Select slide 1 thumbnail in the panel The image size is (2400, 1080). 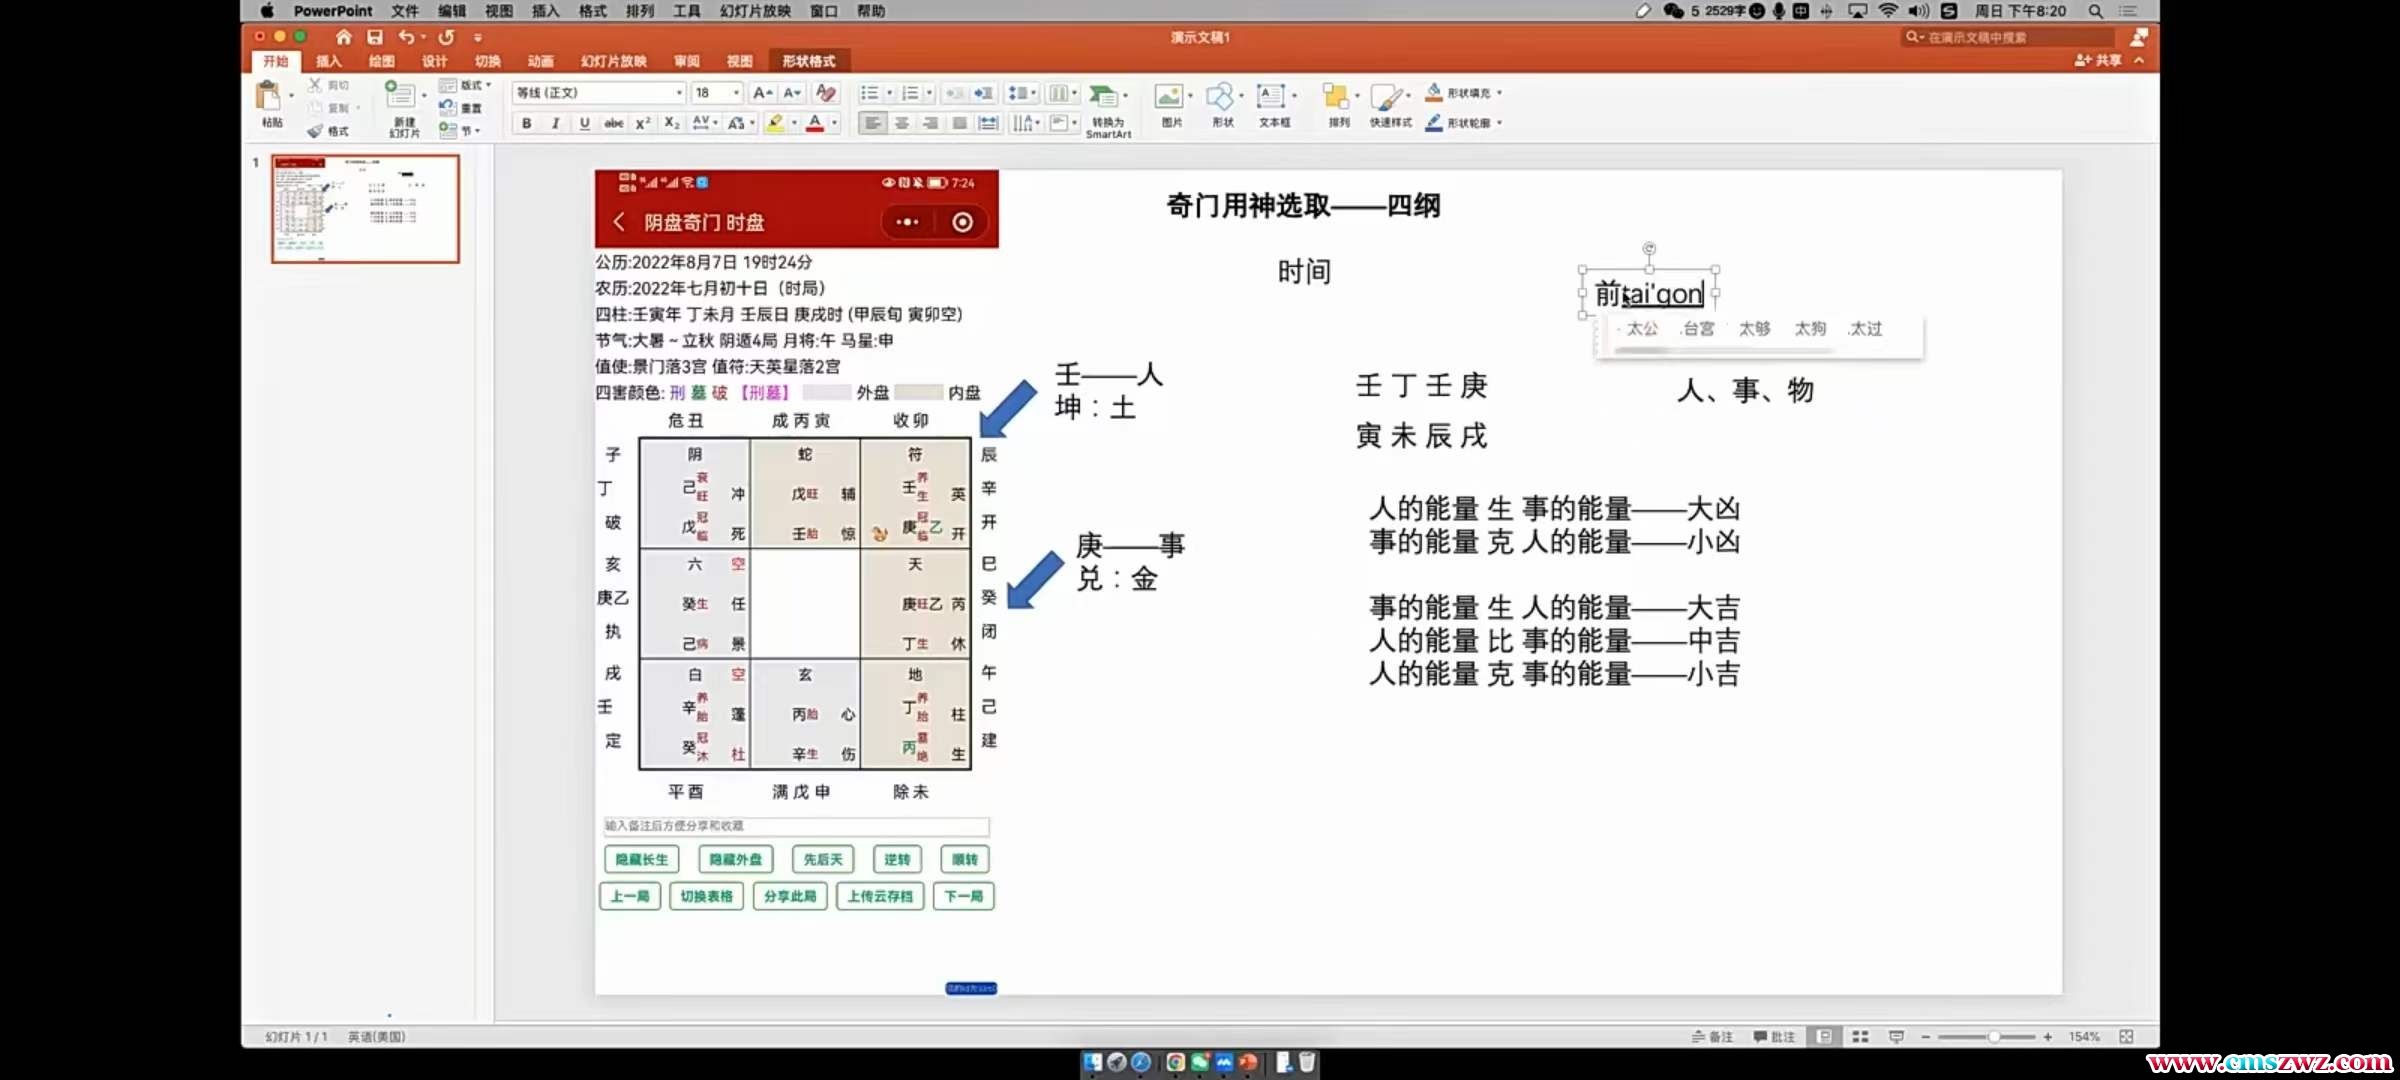(x=365, y=208)
